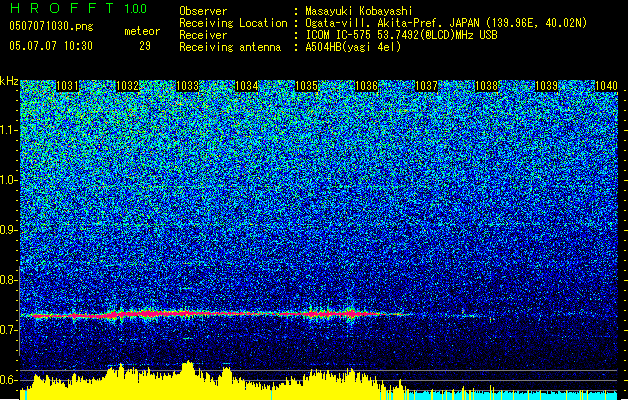Click the 'Observer' label
Image resolution: width=629 pixels, height=400 pixels.
tap(203, 11)
